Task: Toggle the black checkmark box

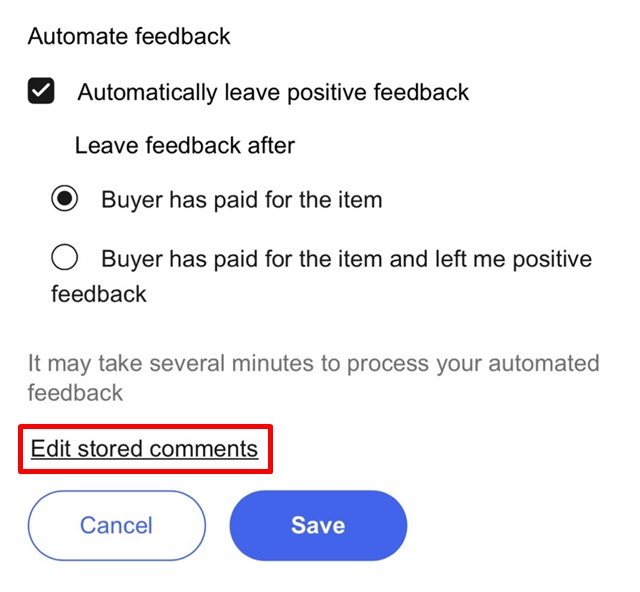Action: pyautogui.click(x=41, y=93)
